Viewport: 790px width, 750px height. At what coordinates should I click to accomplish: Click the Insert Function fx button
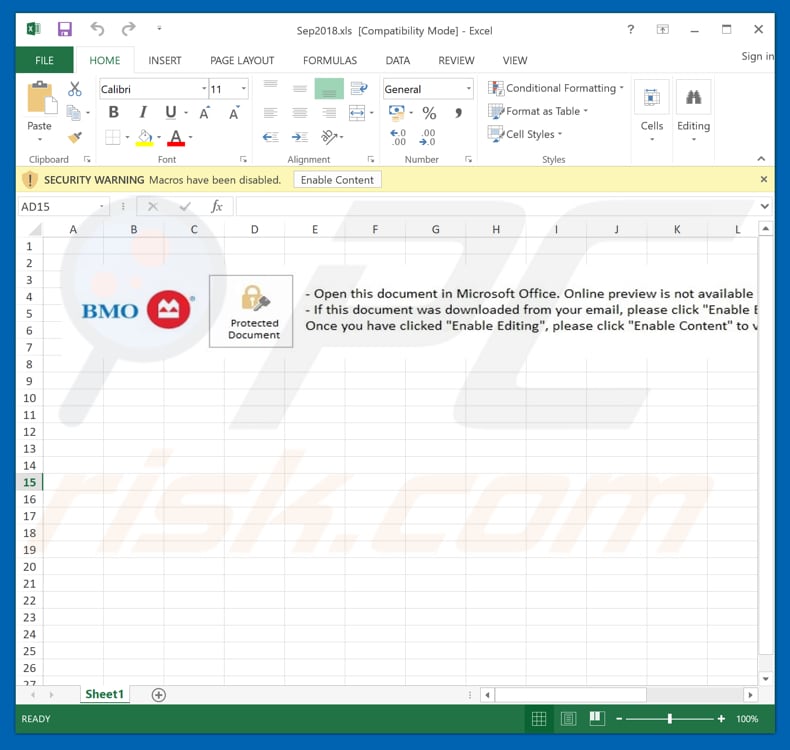point(217,206)
